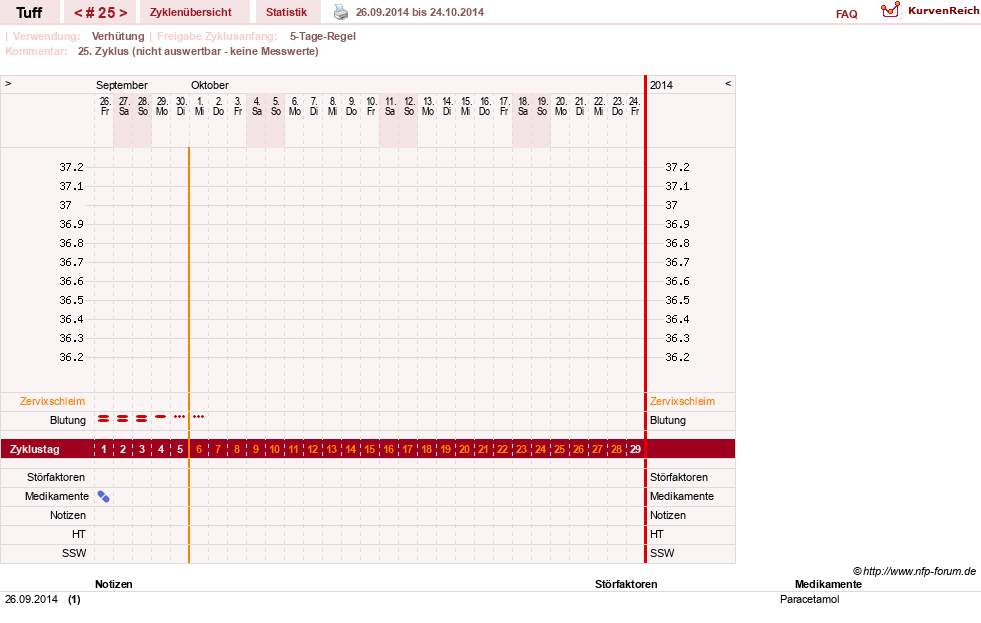Click the '(1)' reference number in legend
This screenshot has height=623, width=981.
tap(74, 599)
